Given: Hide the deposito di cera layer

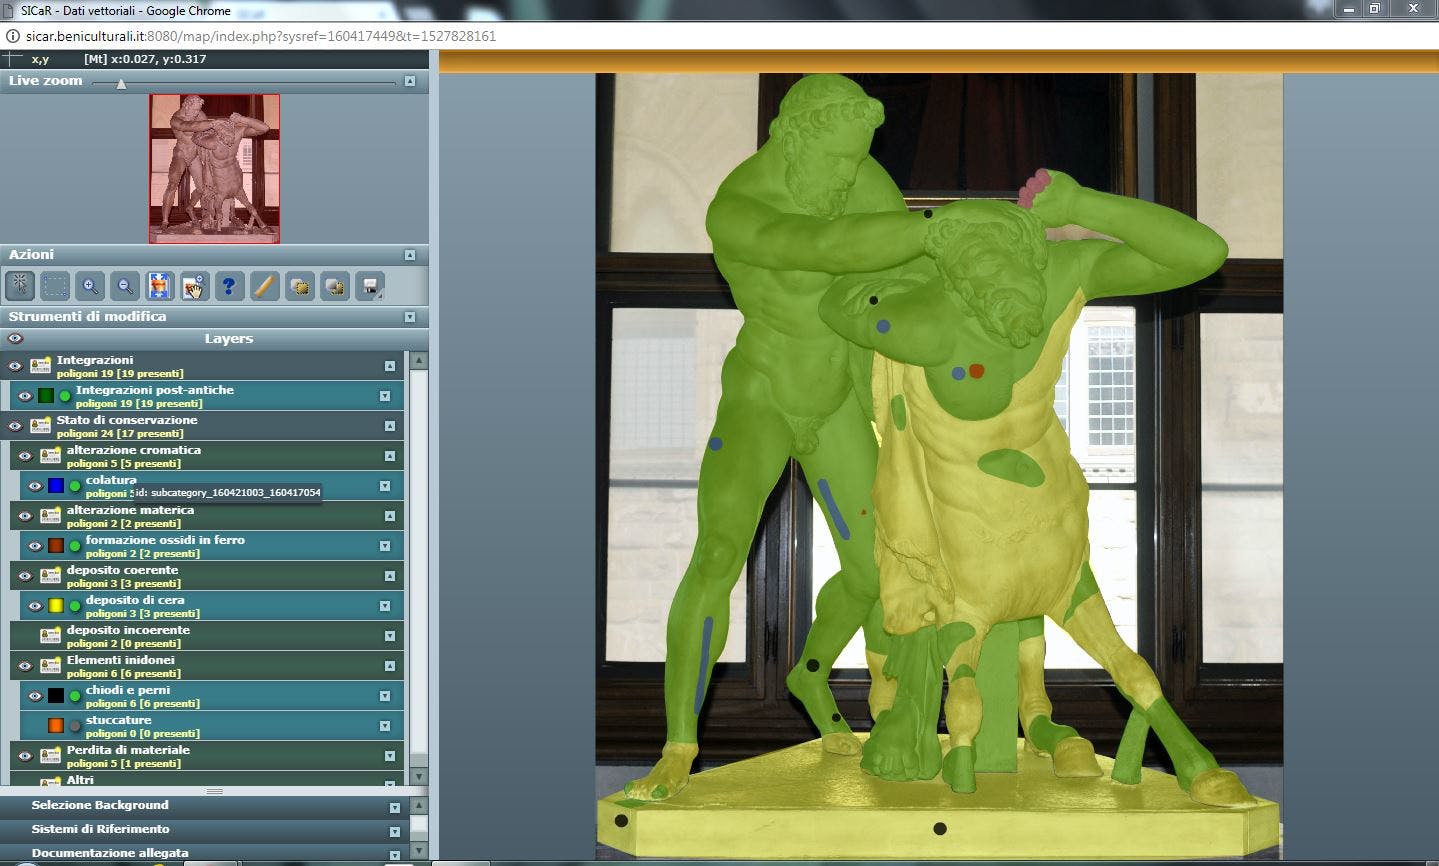Looking at the screenshot, I should pos(35,606).
